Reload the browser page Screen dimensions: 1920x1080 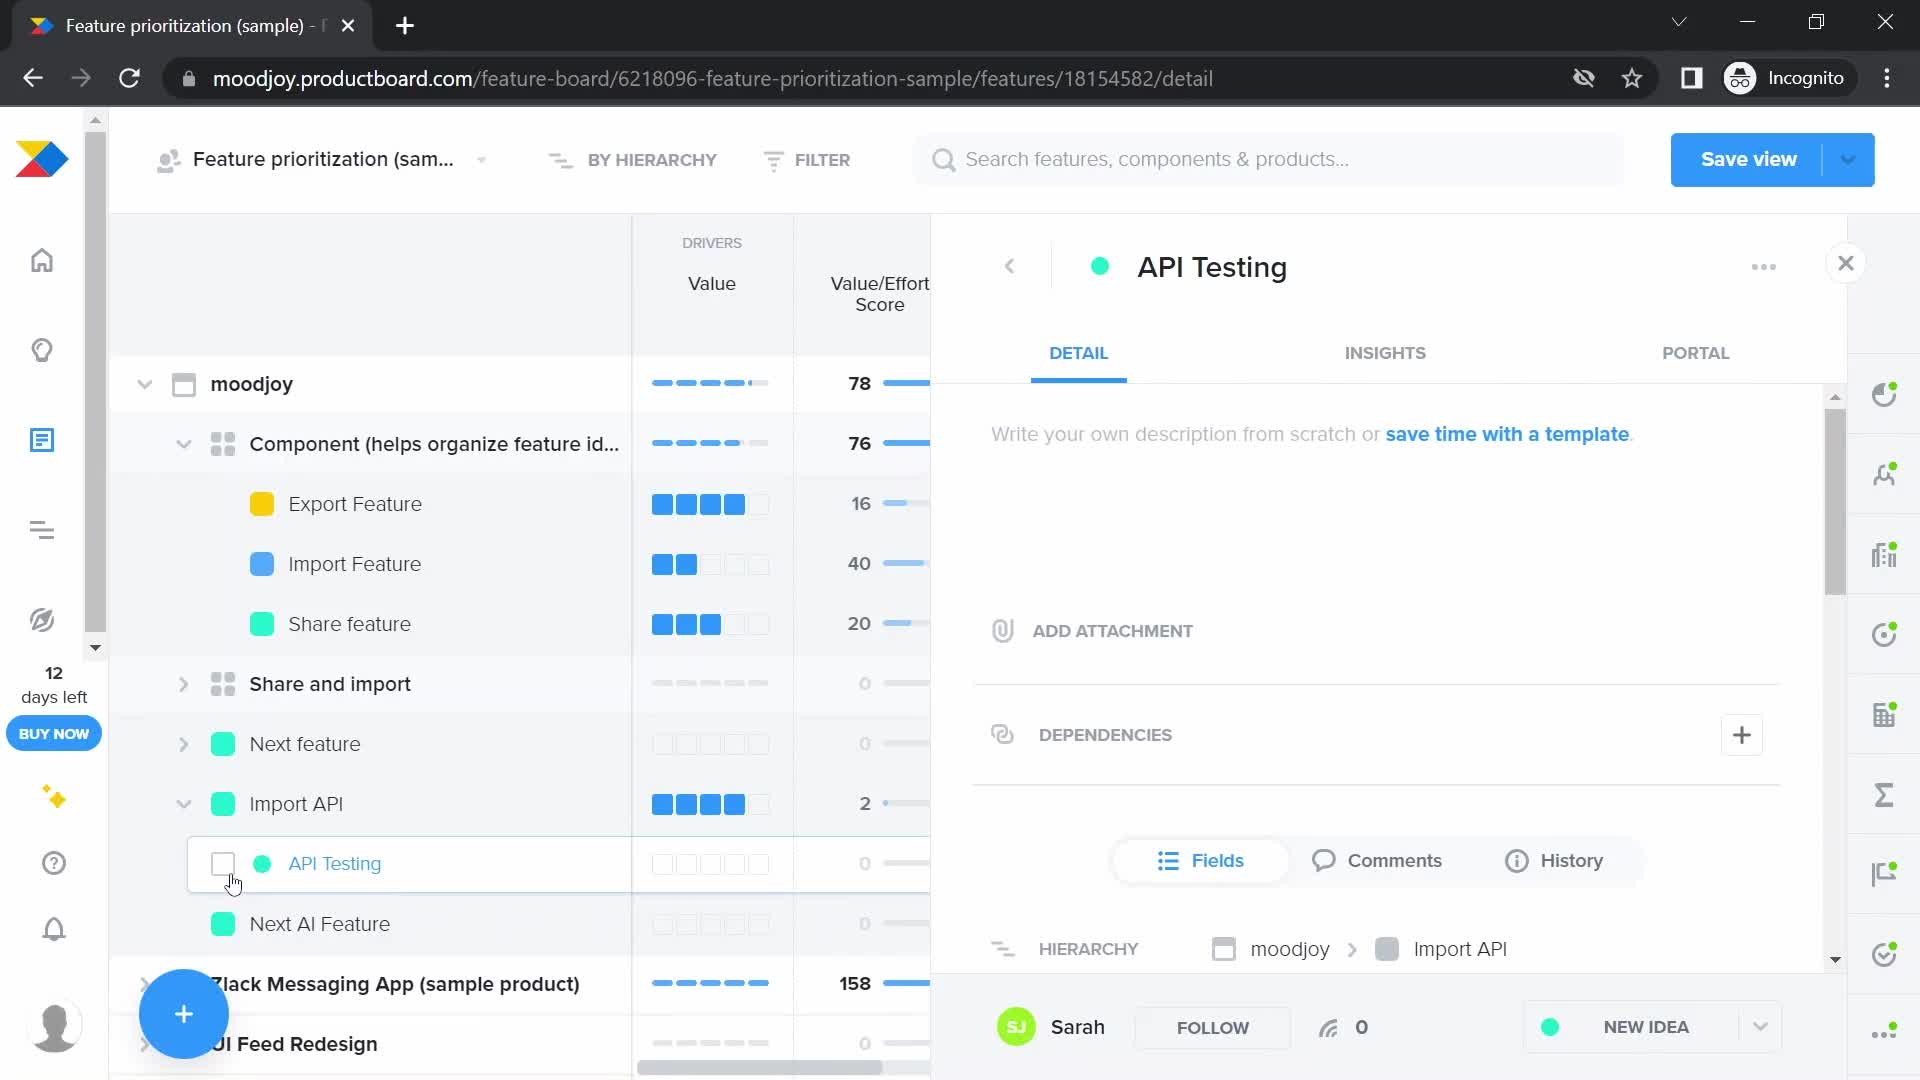tap(129, 78)
